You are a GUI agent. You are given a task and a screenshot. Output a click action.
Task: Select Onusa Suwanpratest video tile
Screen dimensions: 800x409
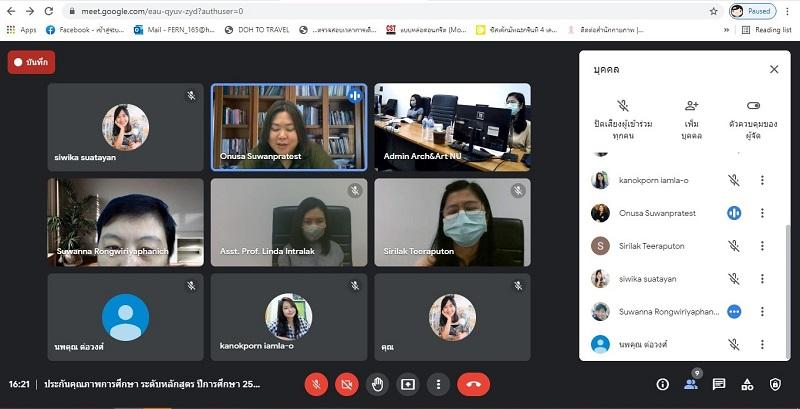[289, 127]
